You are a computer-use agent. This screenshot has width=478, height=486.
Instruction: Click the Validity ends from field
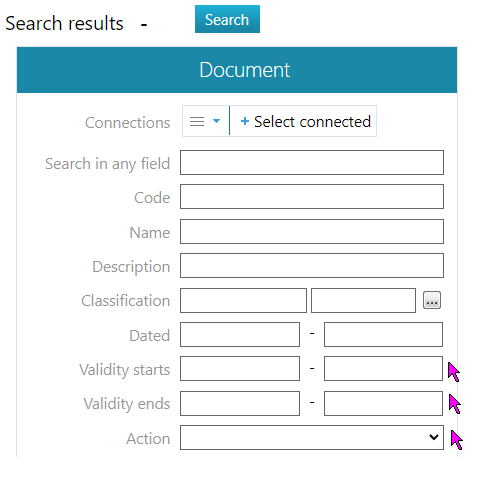tap(240, 404)
